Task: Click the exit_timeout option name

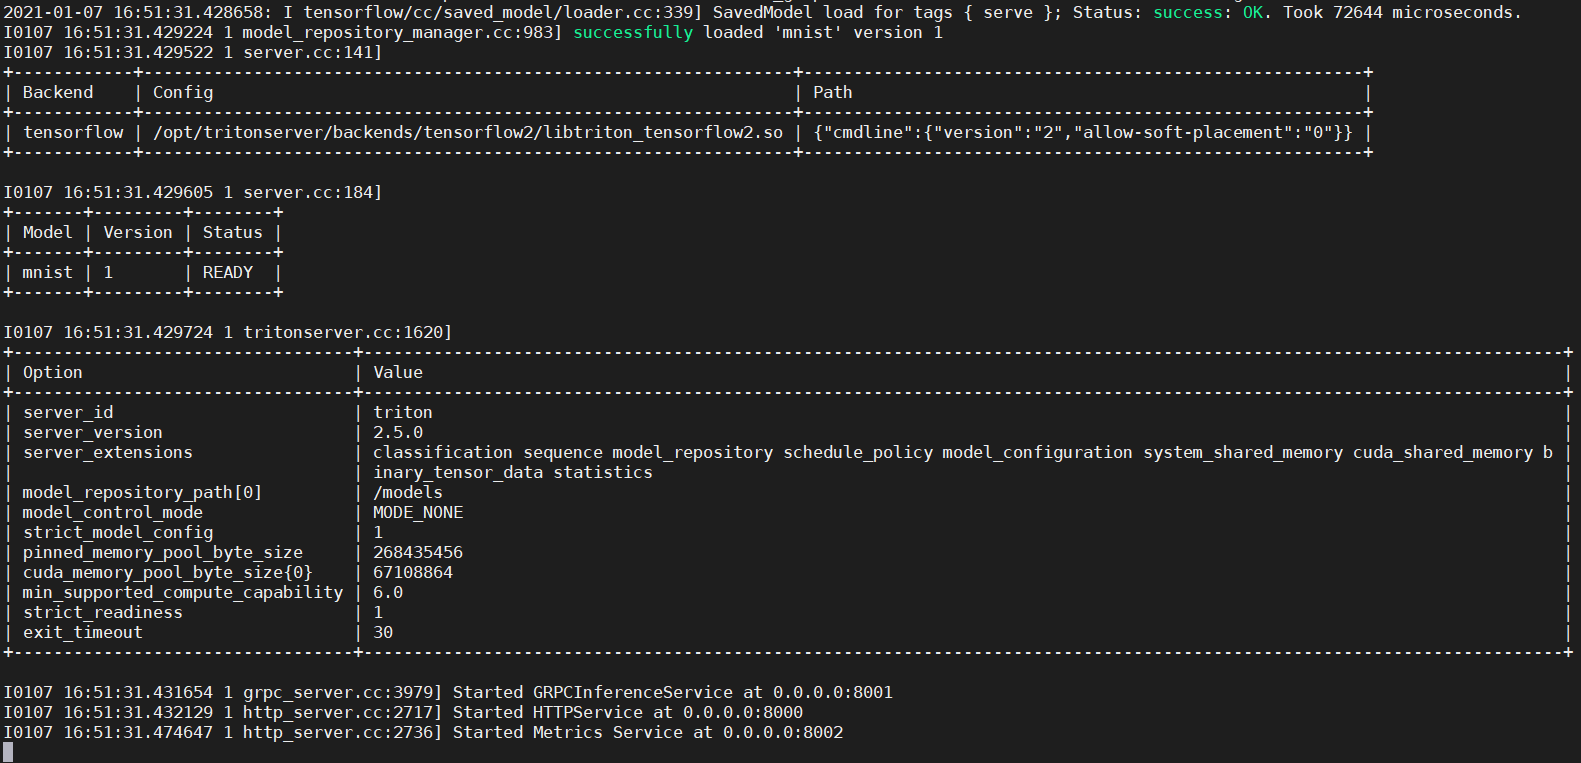Action: pos(82,632)
